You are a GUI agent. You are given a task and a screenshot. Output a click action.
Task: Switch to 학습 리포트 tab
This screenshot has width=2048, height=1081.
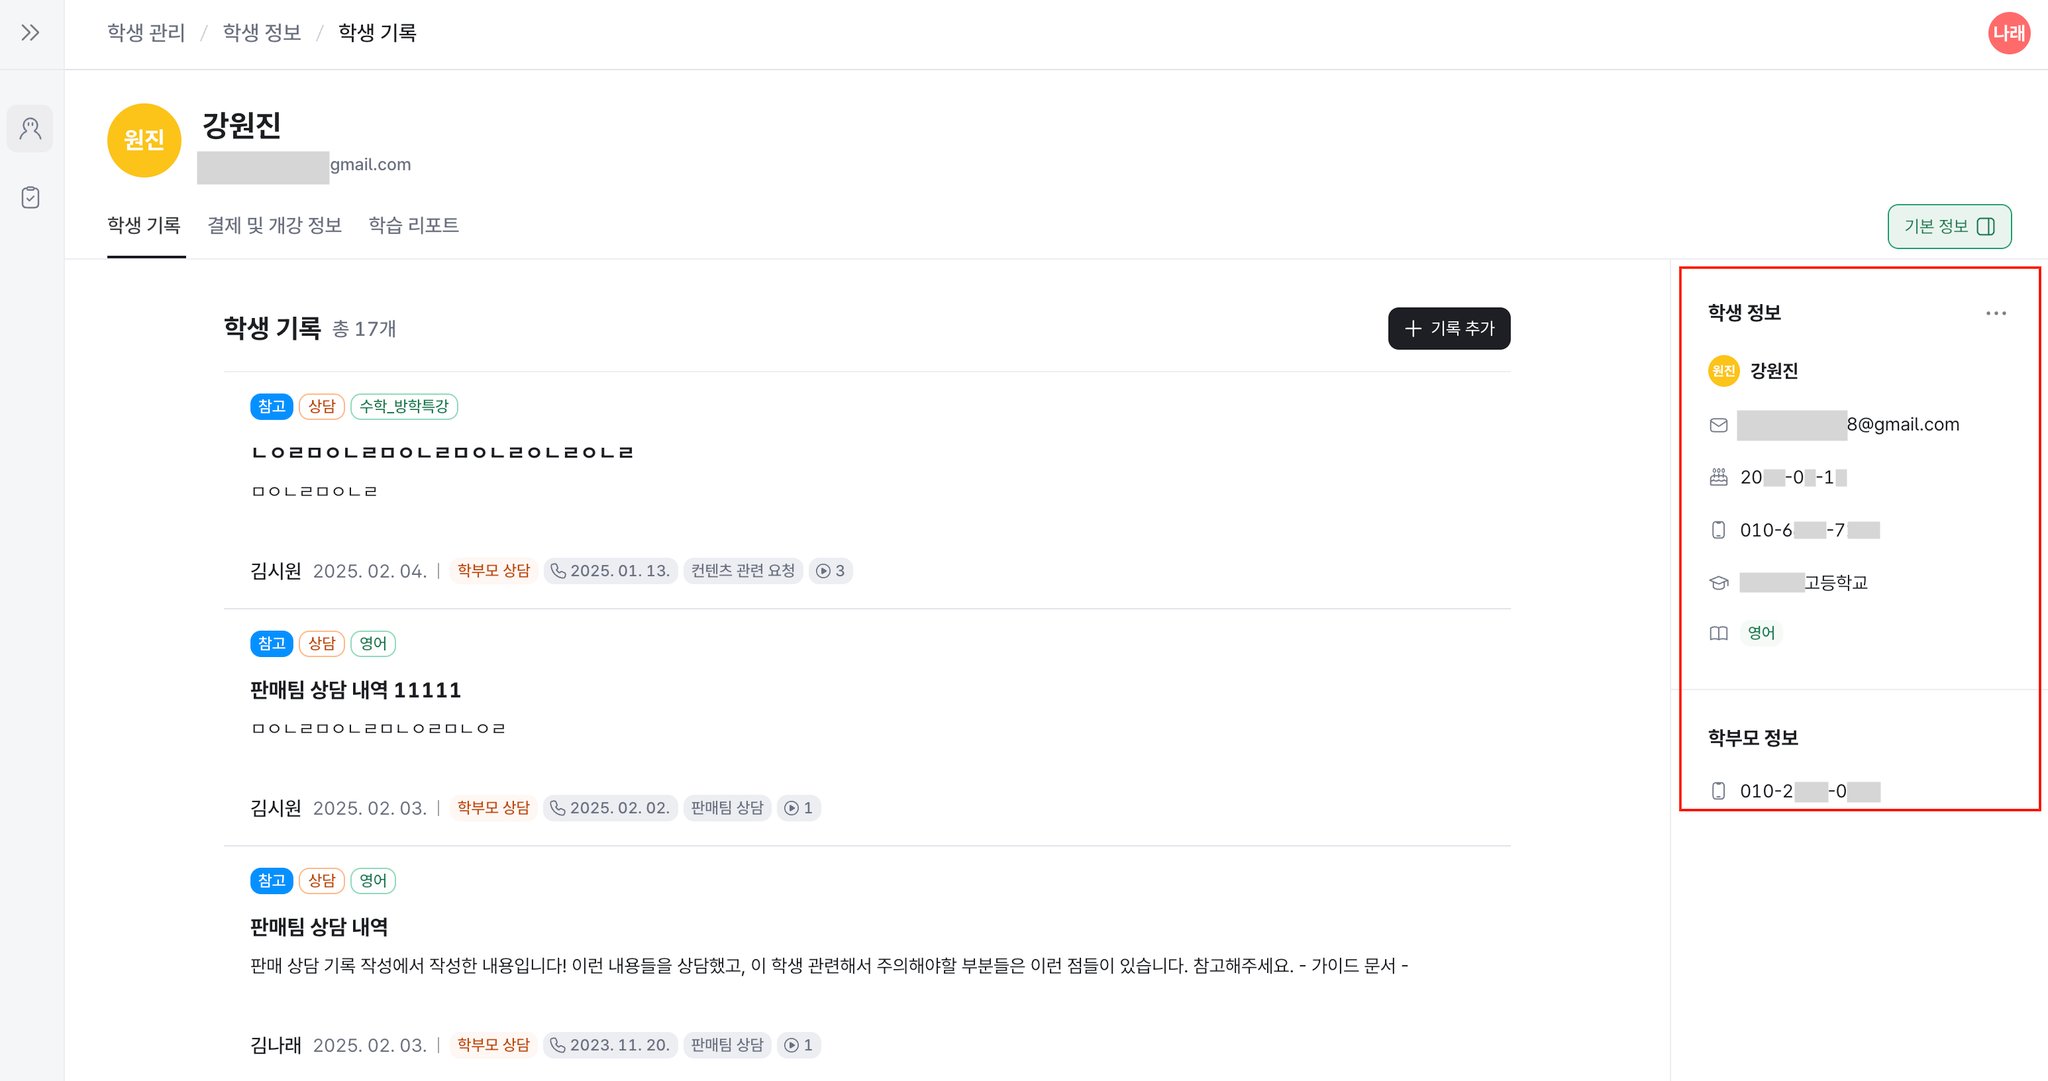coord(413,225)
